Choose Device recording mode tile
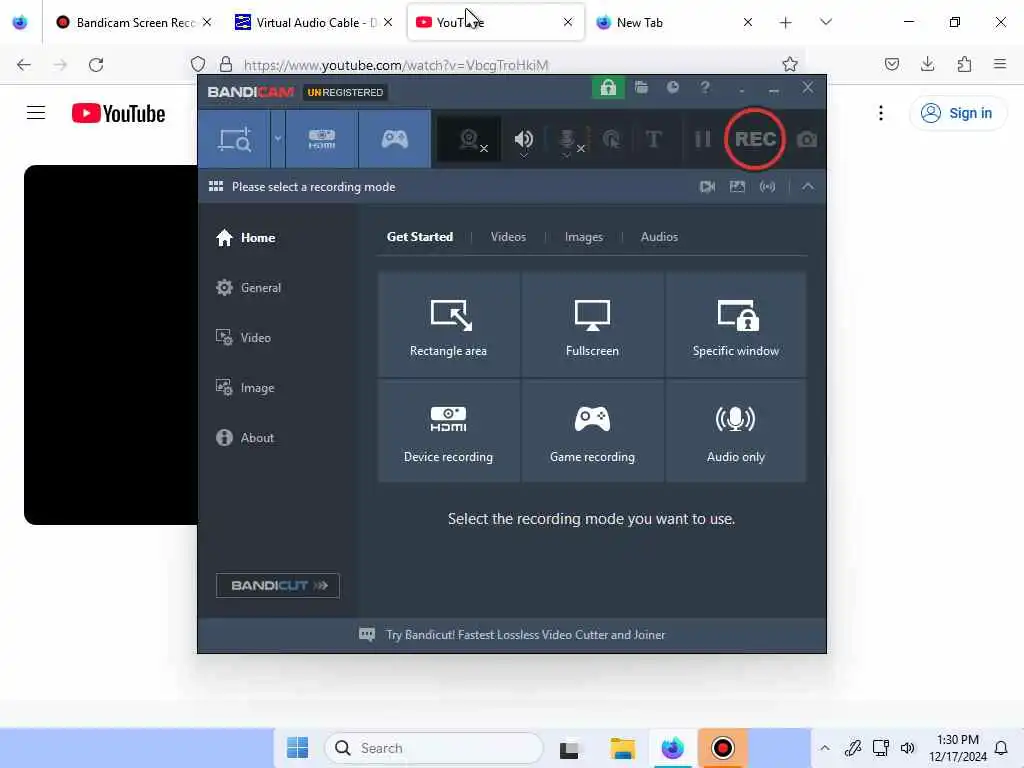 coord(449,431)
